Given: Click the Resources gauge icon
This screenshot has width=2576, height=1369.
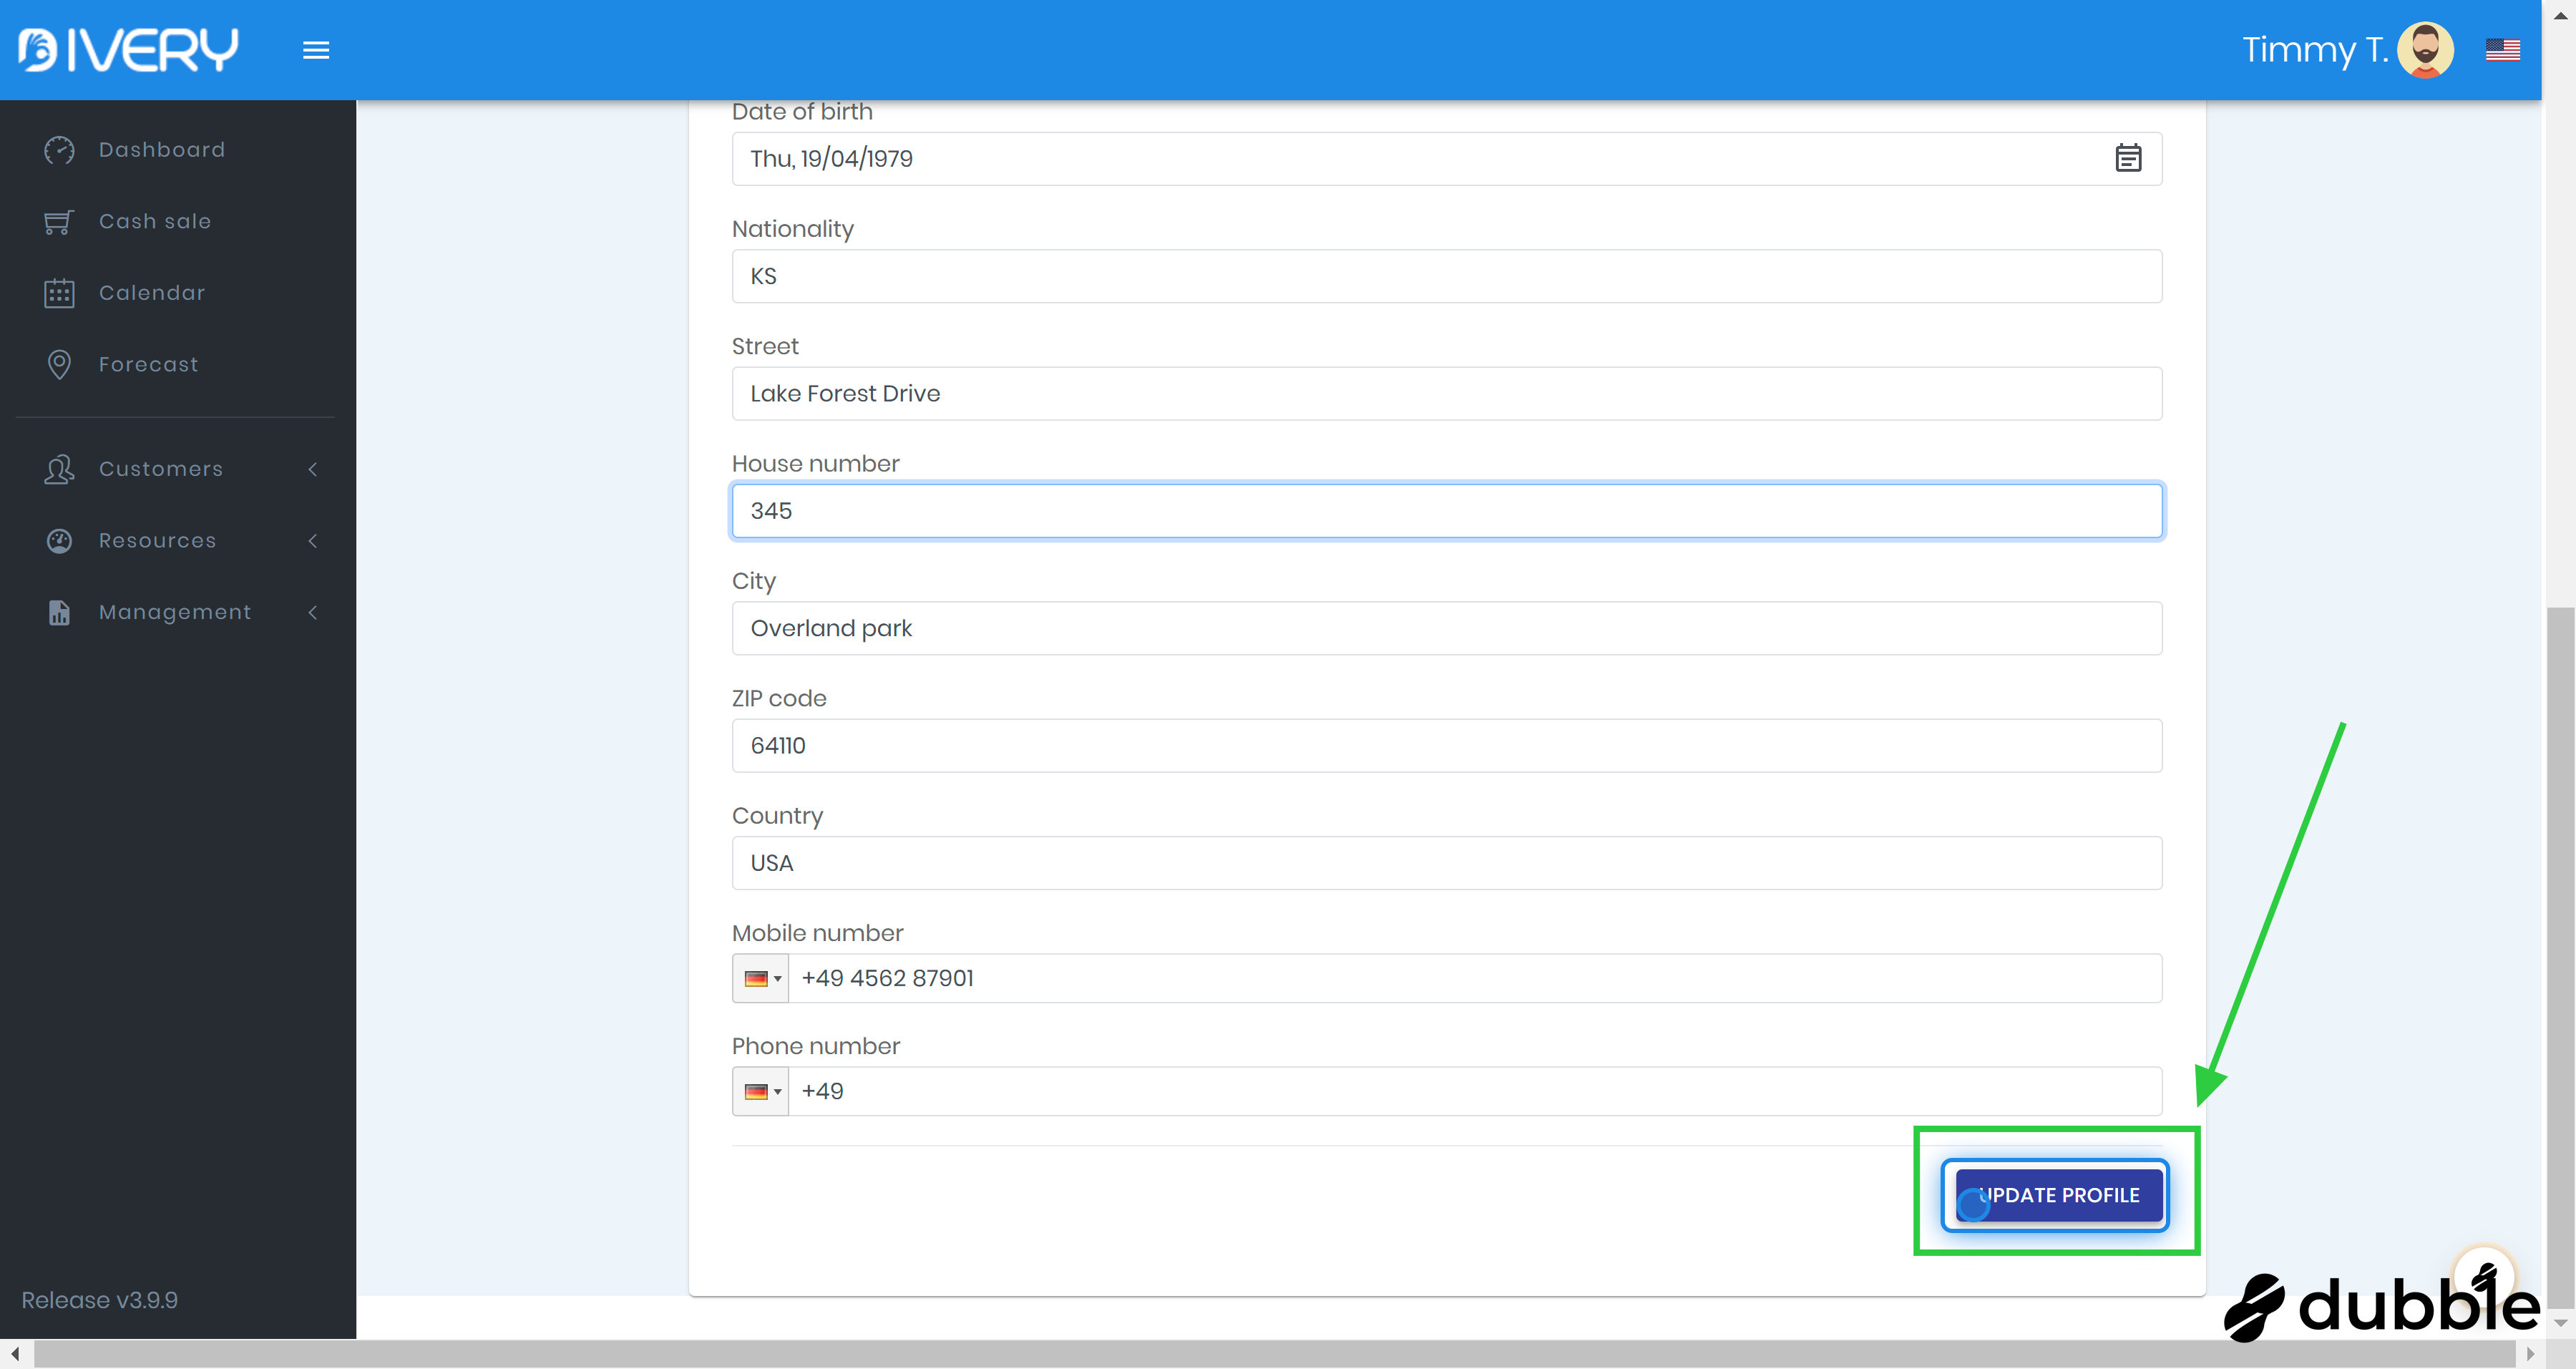Looking at the screenshot, I should 59,541.
